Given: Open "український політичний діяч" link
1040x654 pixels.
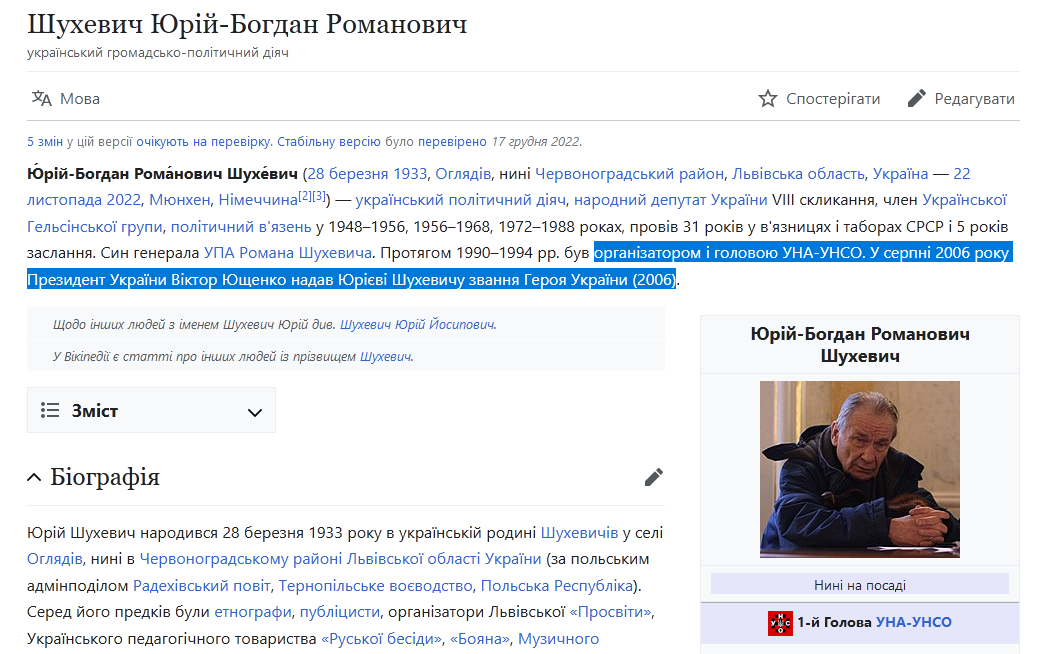Looking at the screenshot, I should (460, 200).
